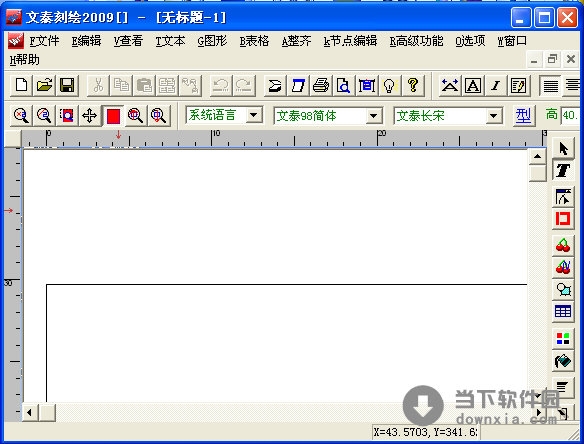
Task: Open the k节点编辑 menu
Action: click(x=350, y=41)
